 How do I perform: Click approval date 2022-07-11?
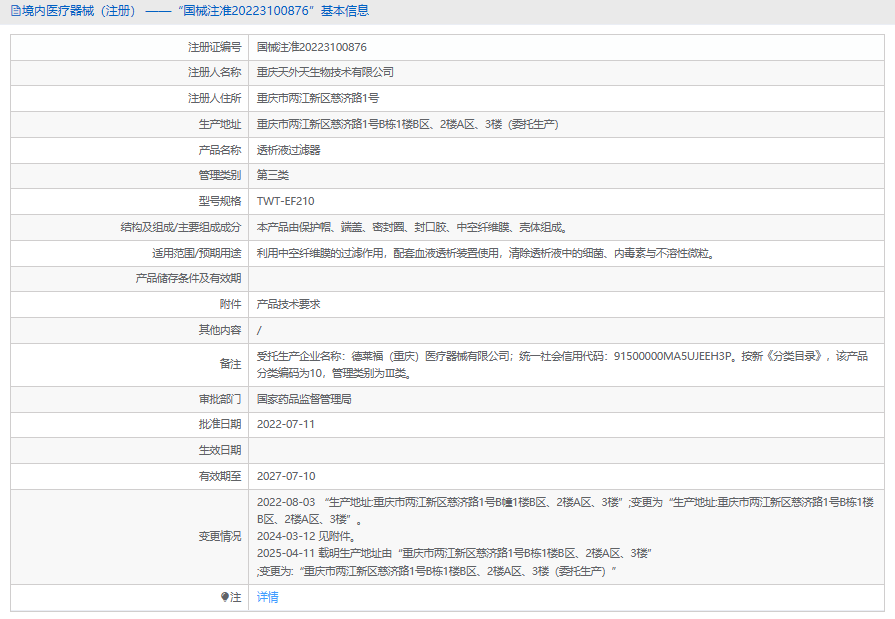point(286,424)
